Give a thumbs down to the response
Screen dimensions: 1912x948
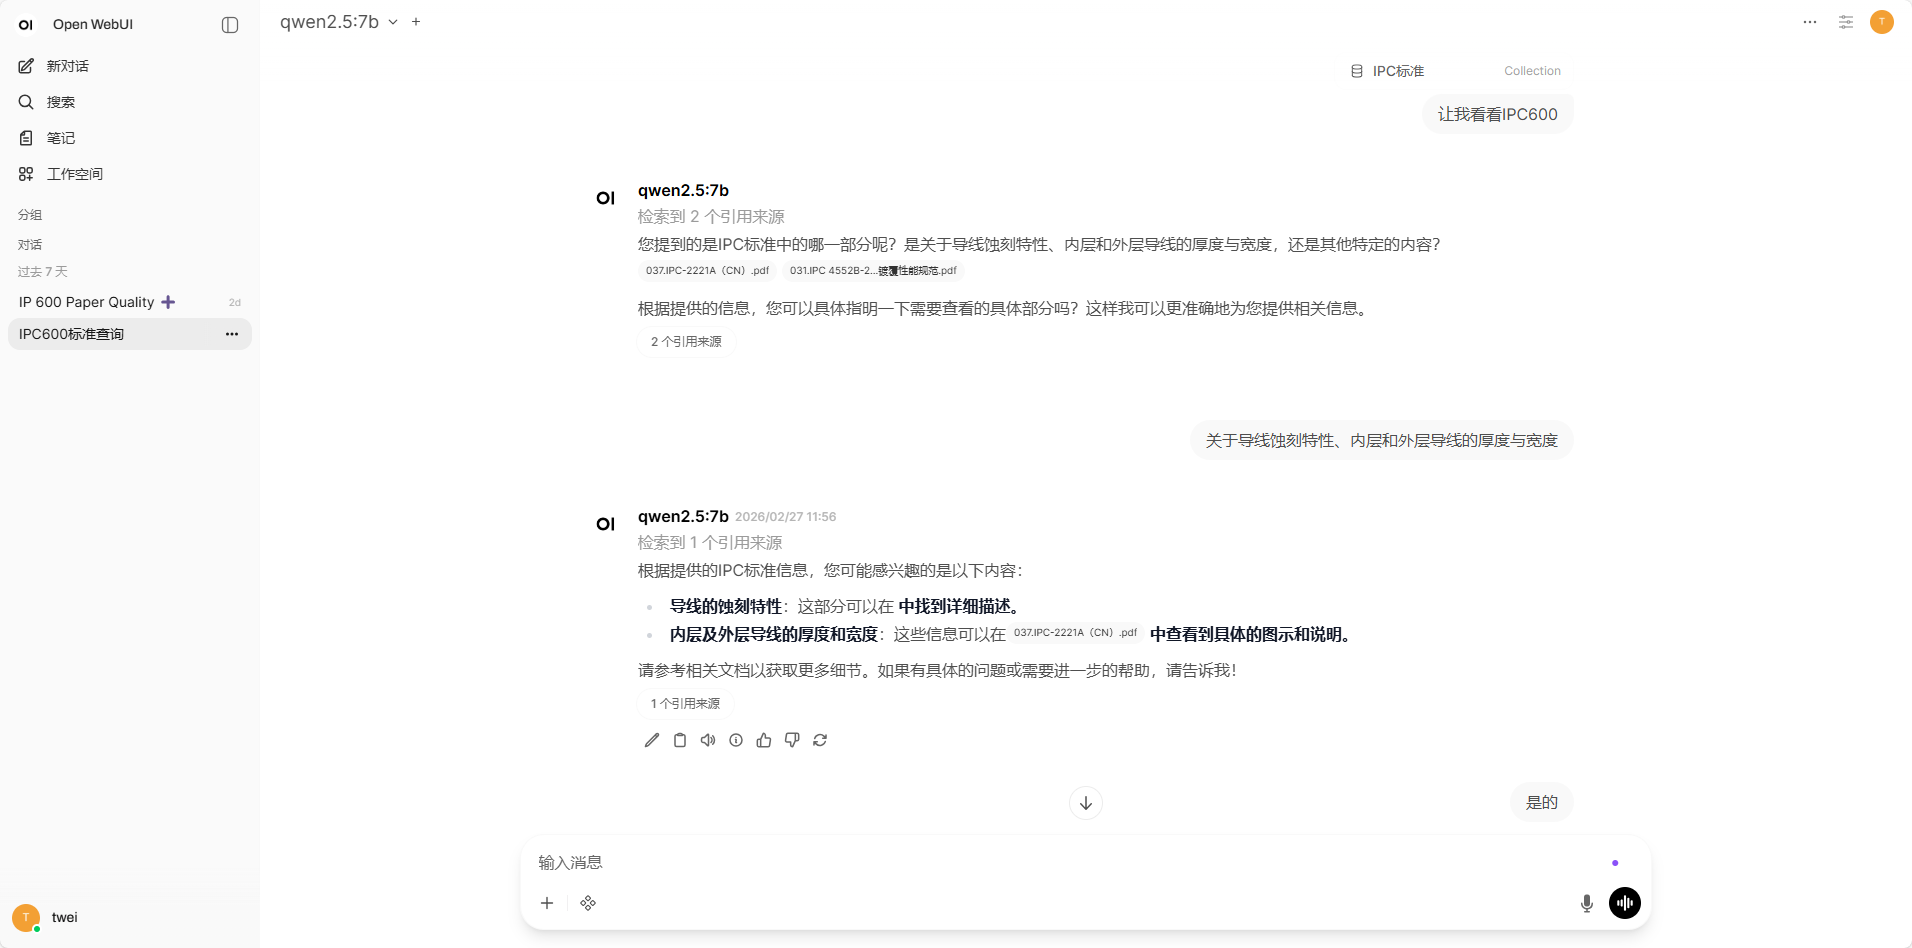coord(791,739)
